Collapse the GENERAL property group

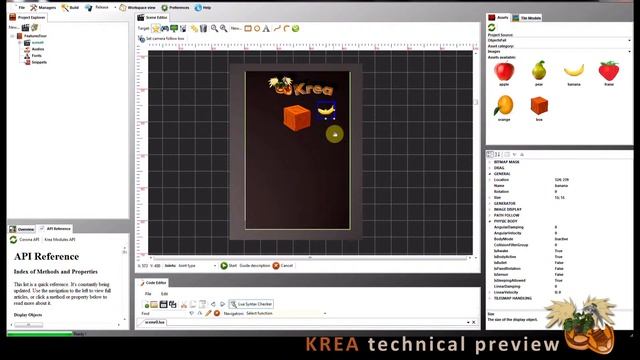(x=490, y=174)
